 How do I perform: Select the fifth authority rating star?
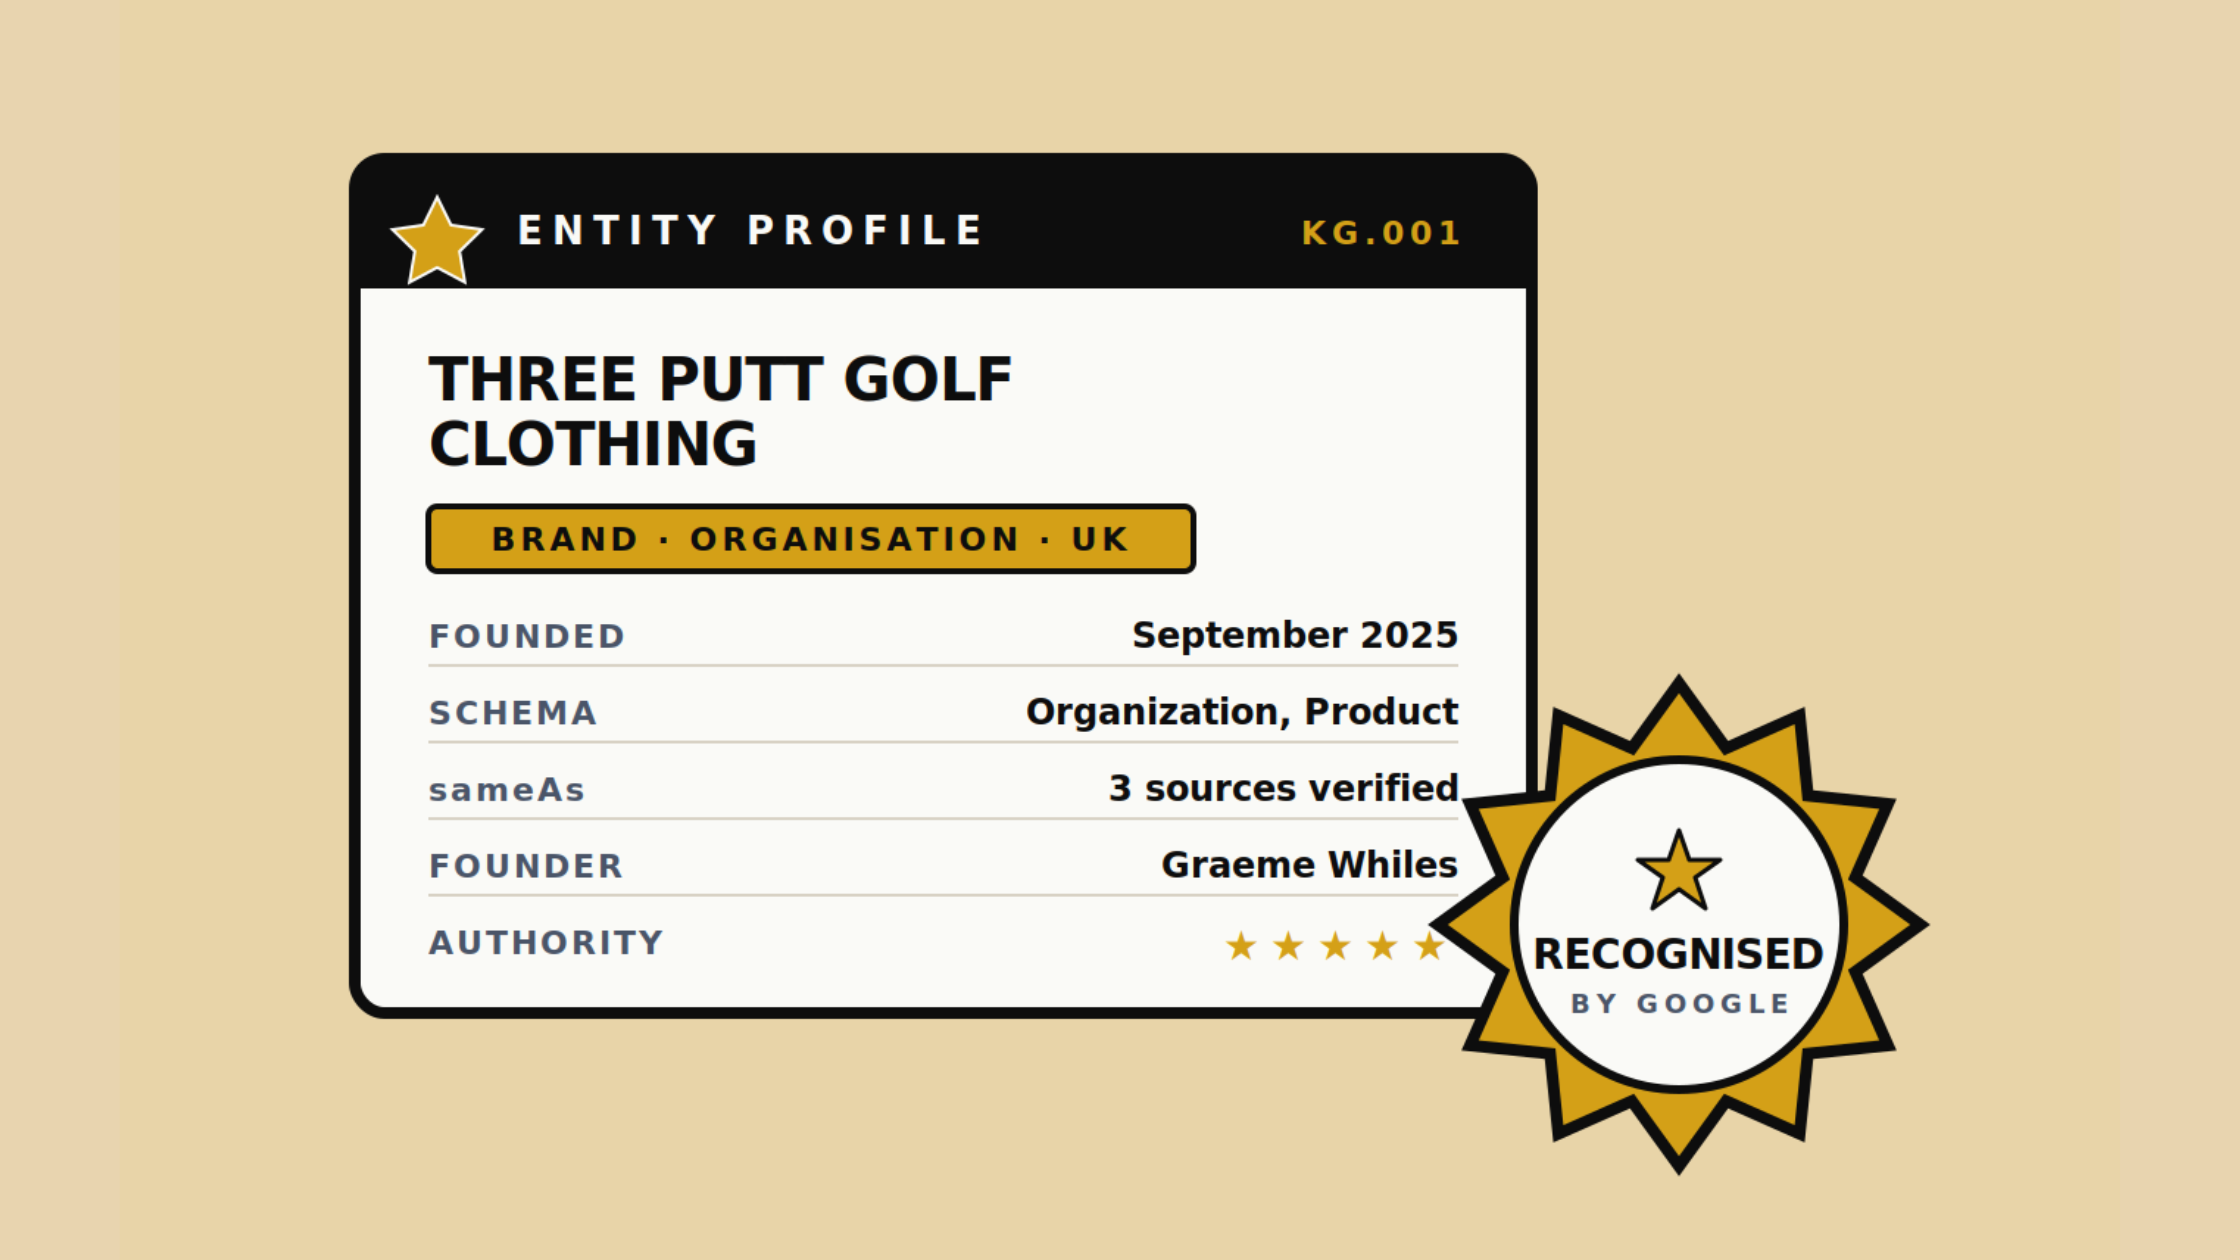coord(1429,945)
